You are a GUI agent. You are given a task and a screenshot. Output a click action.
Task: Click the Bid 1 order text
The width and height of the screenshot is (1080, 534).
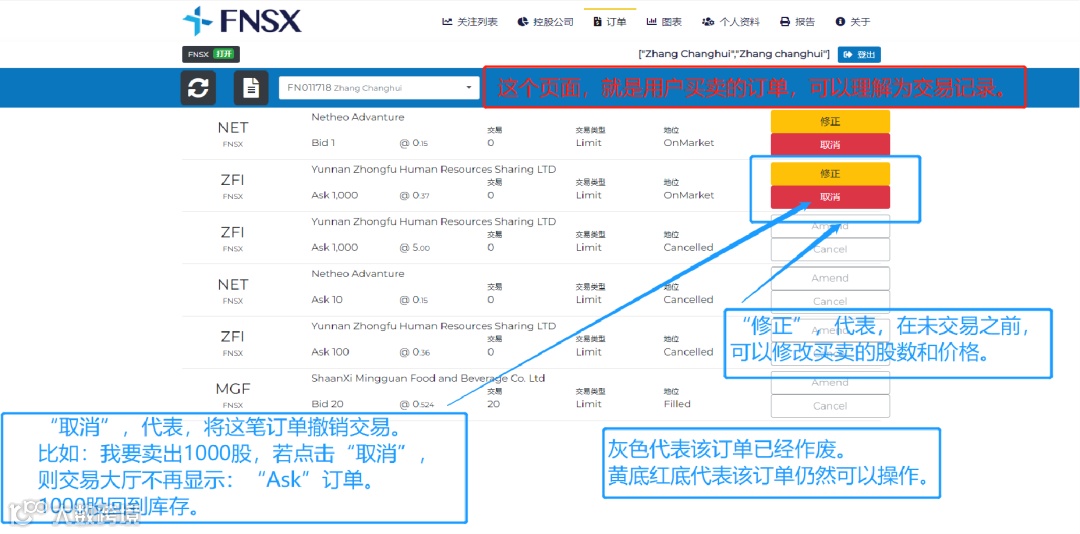[x=323, y=143]
